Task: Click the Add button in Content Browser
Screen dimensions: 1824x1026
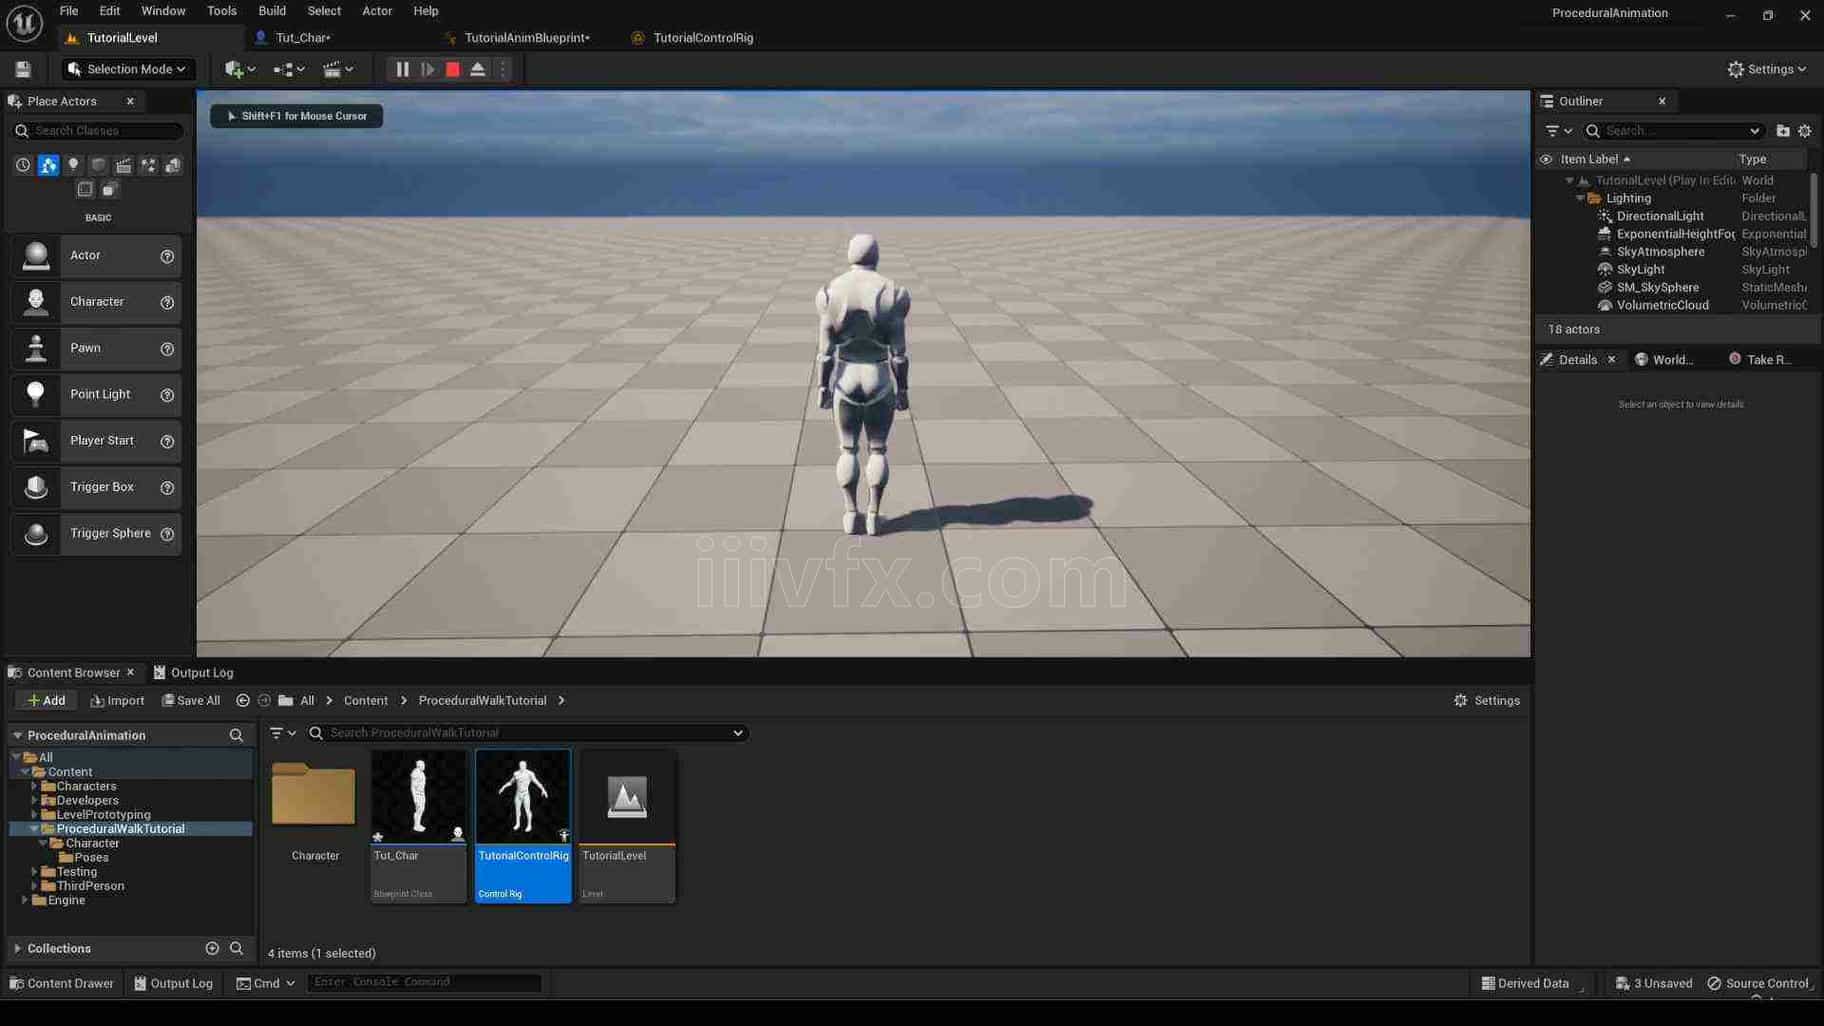Action: (x=46, y=701)
